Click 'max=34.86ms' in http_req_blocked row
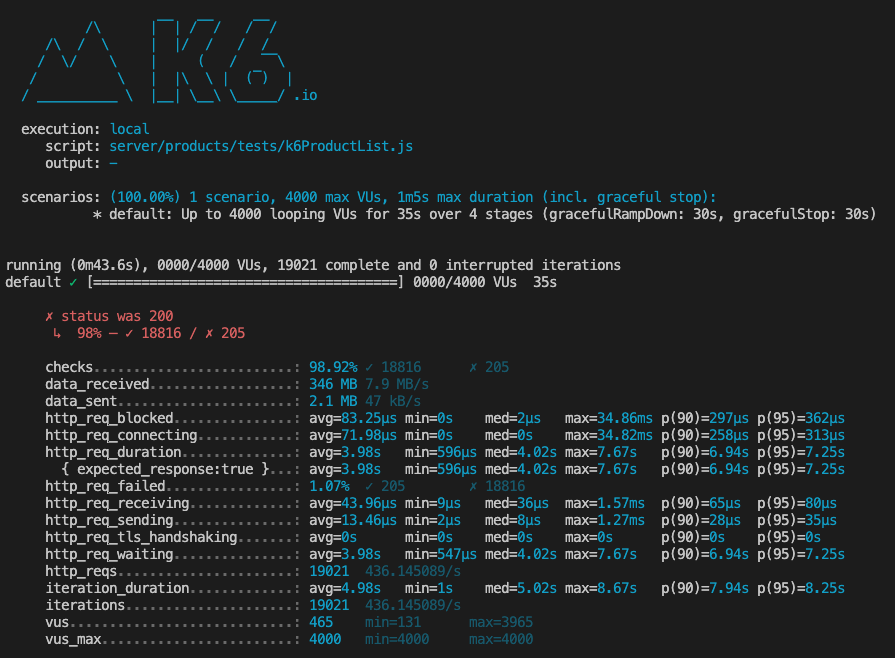Viewport: 895px width, 658px height. 608,418
